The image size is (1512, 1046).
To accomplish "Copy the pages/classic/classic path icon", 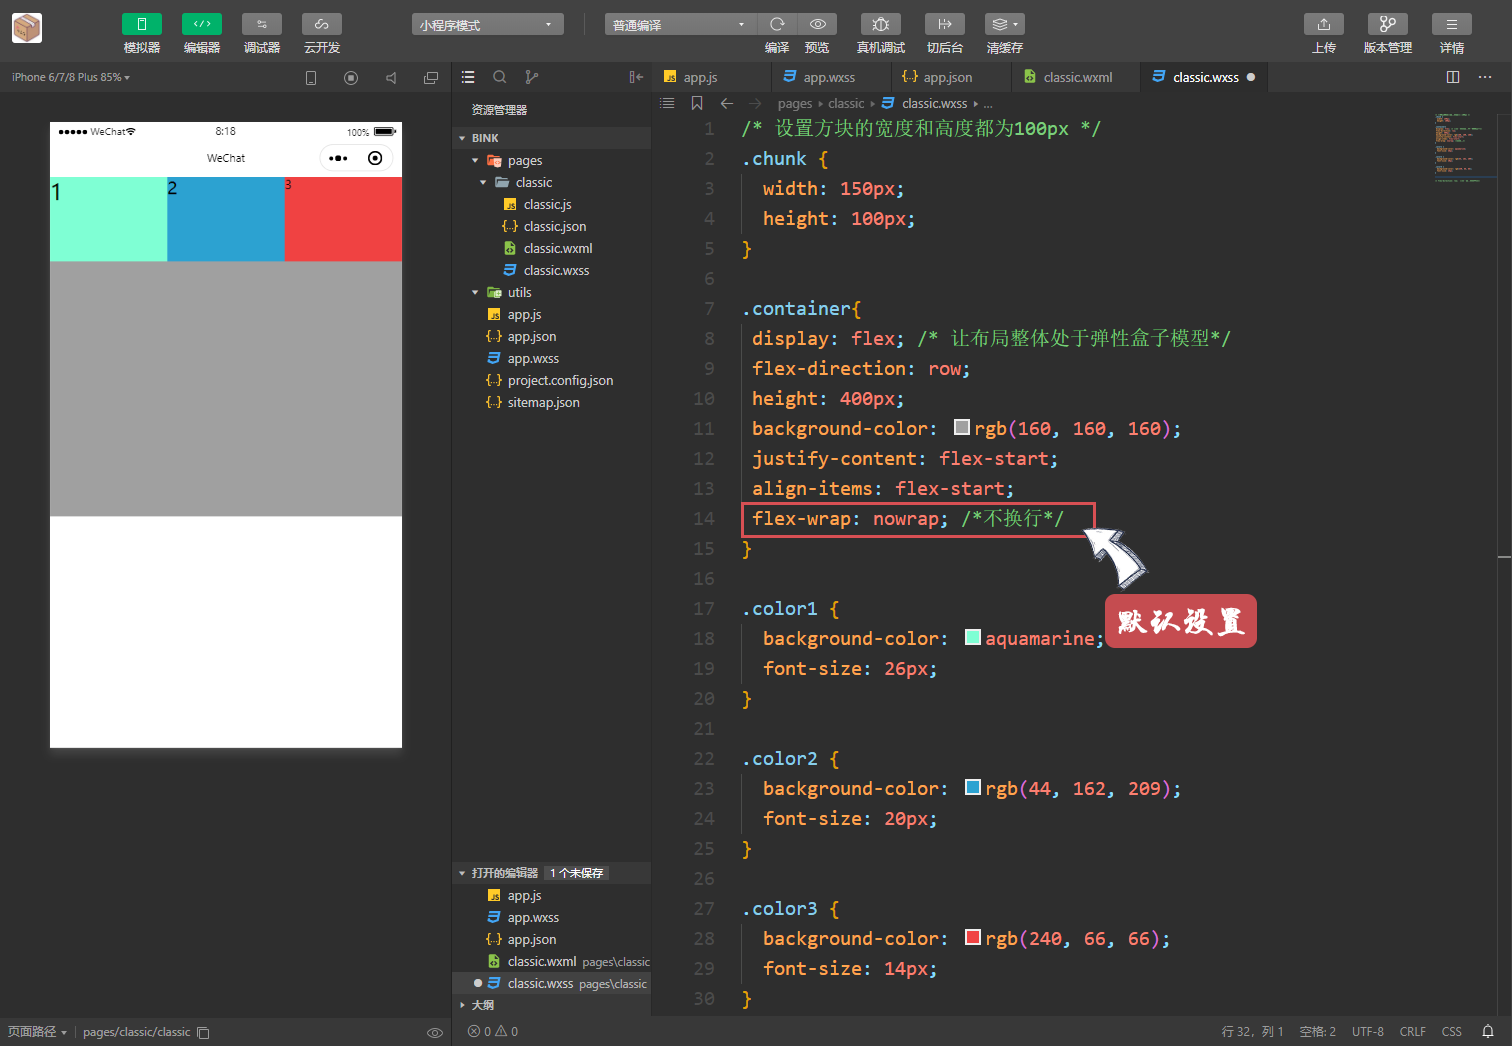I will [x=203, y=1032].
